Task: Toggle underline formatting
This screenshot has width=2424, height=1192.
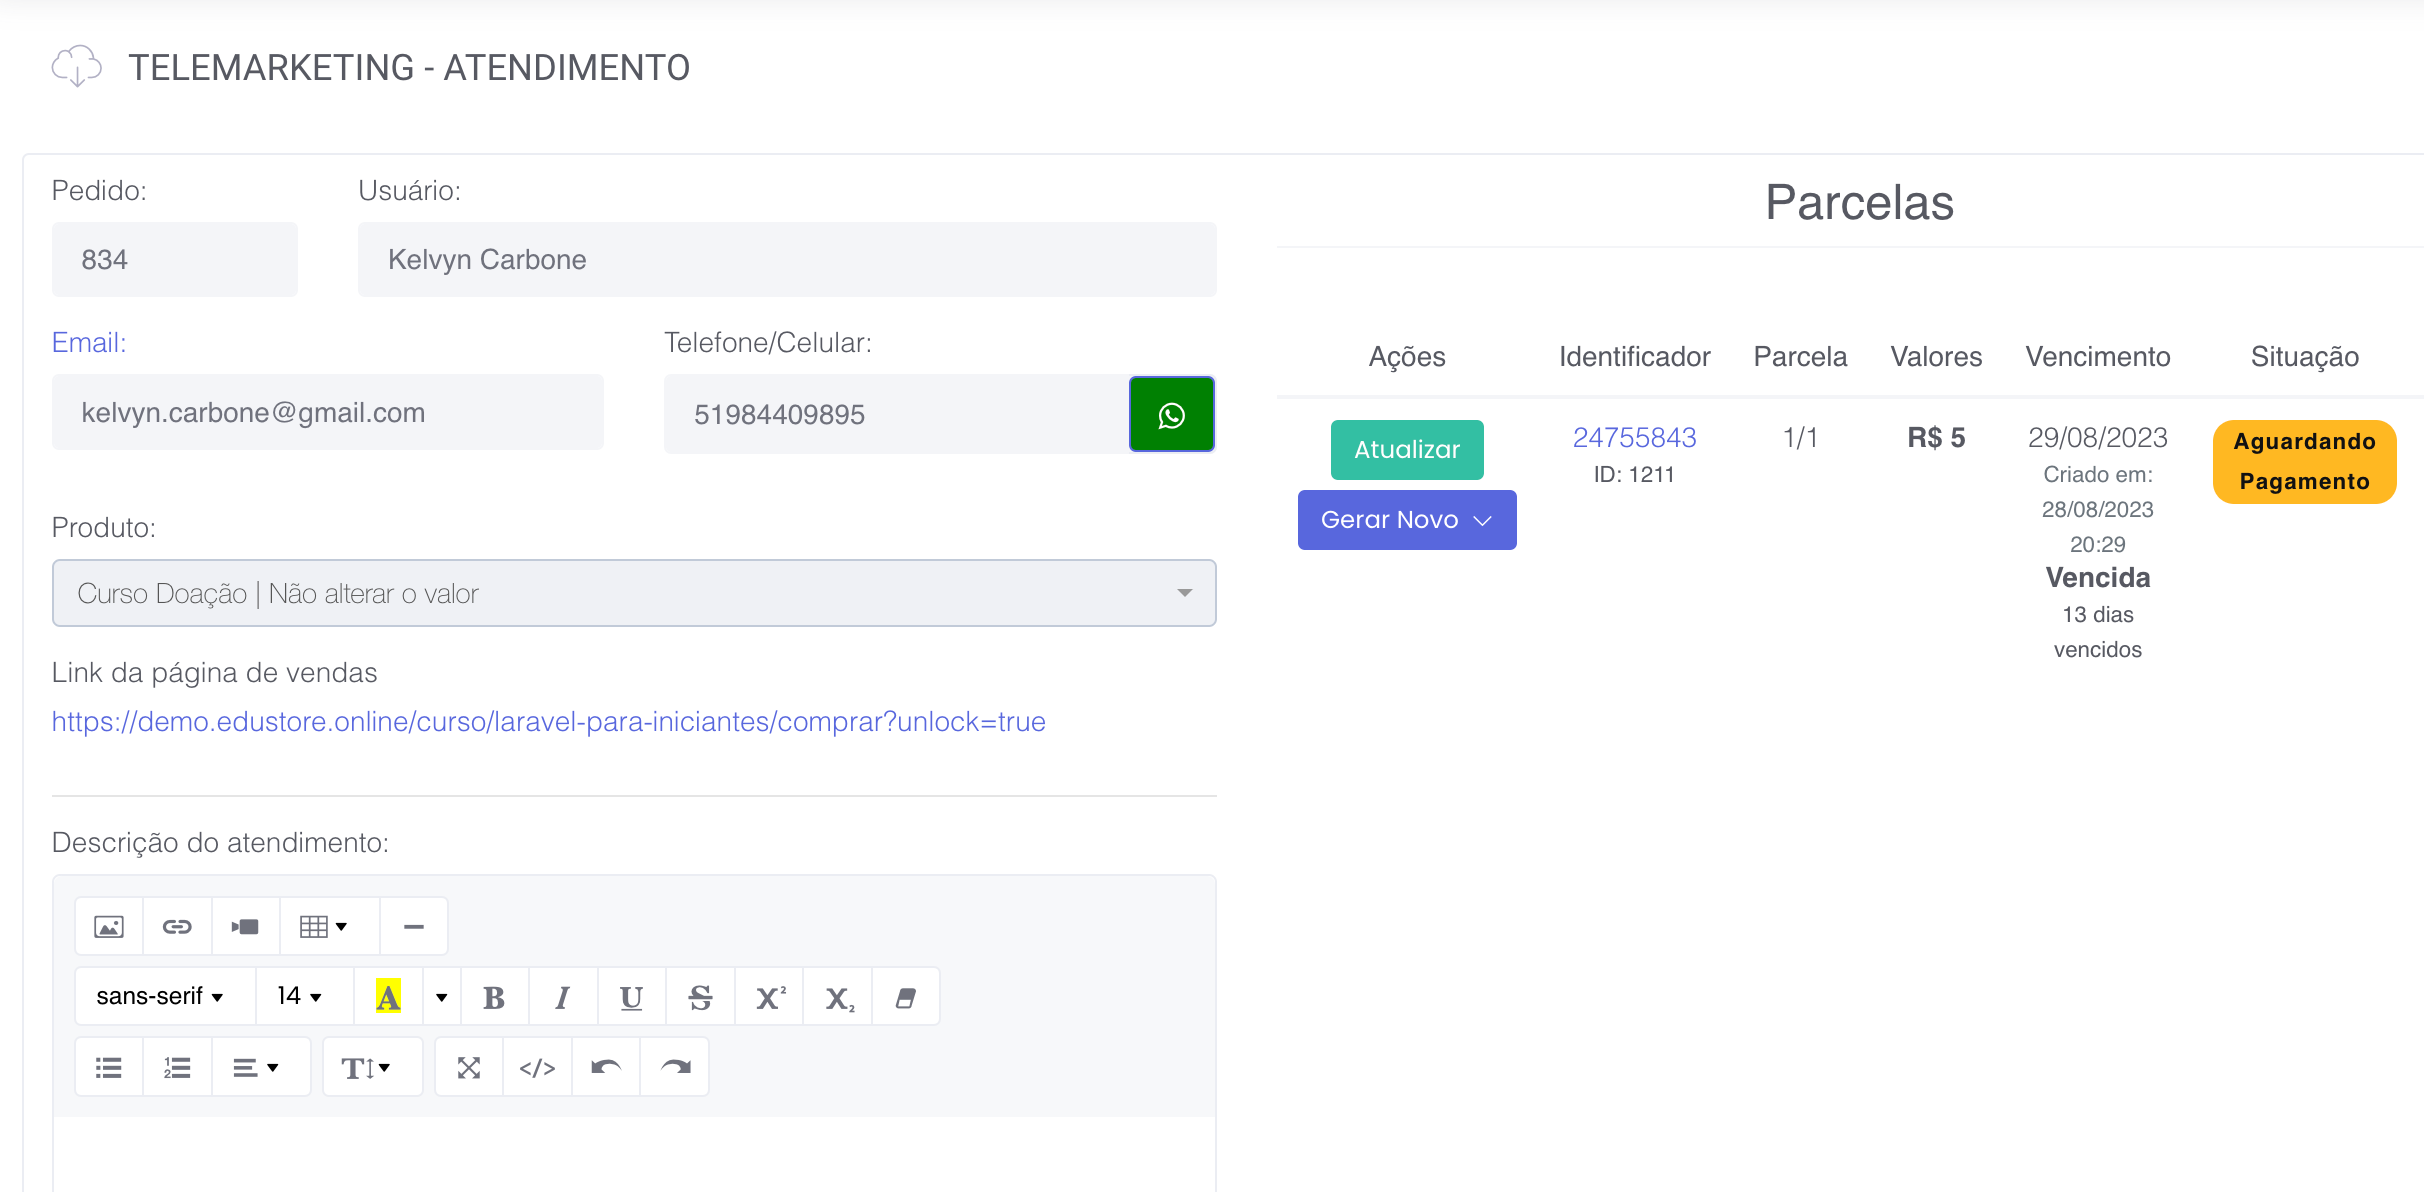Action: click(631, 997)
